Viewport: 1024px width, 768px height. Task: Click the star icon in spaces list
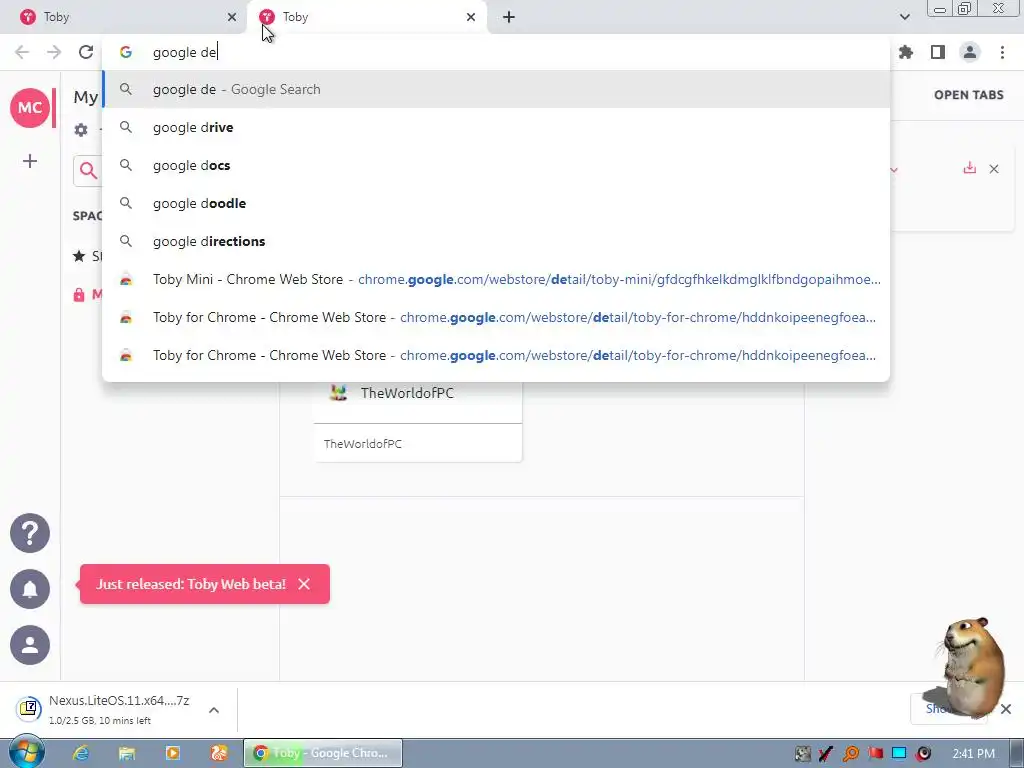click(x=79, y=255)
